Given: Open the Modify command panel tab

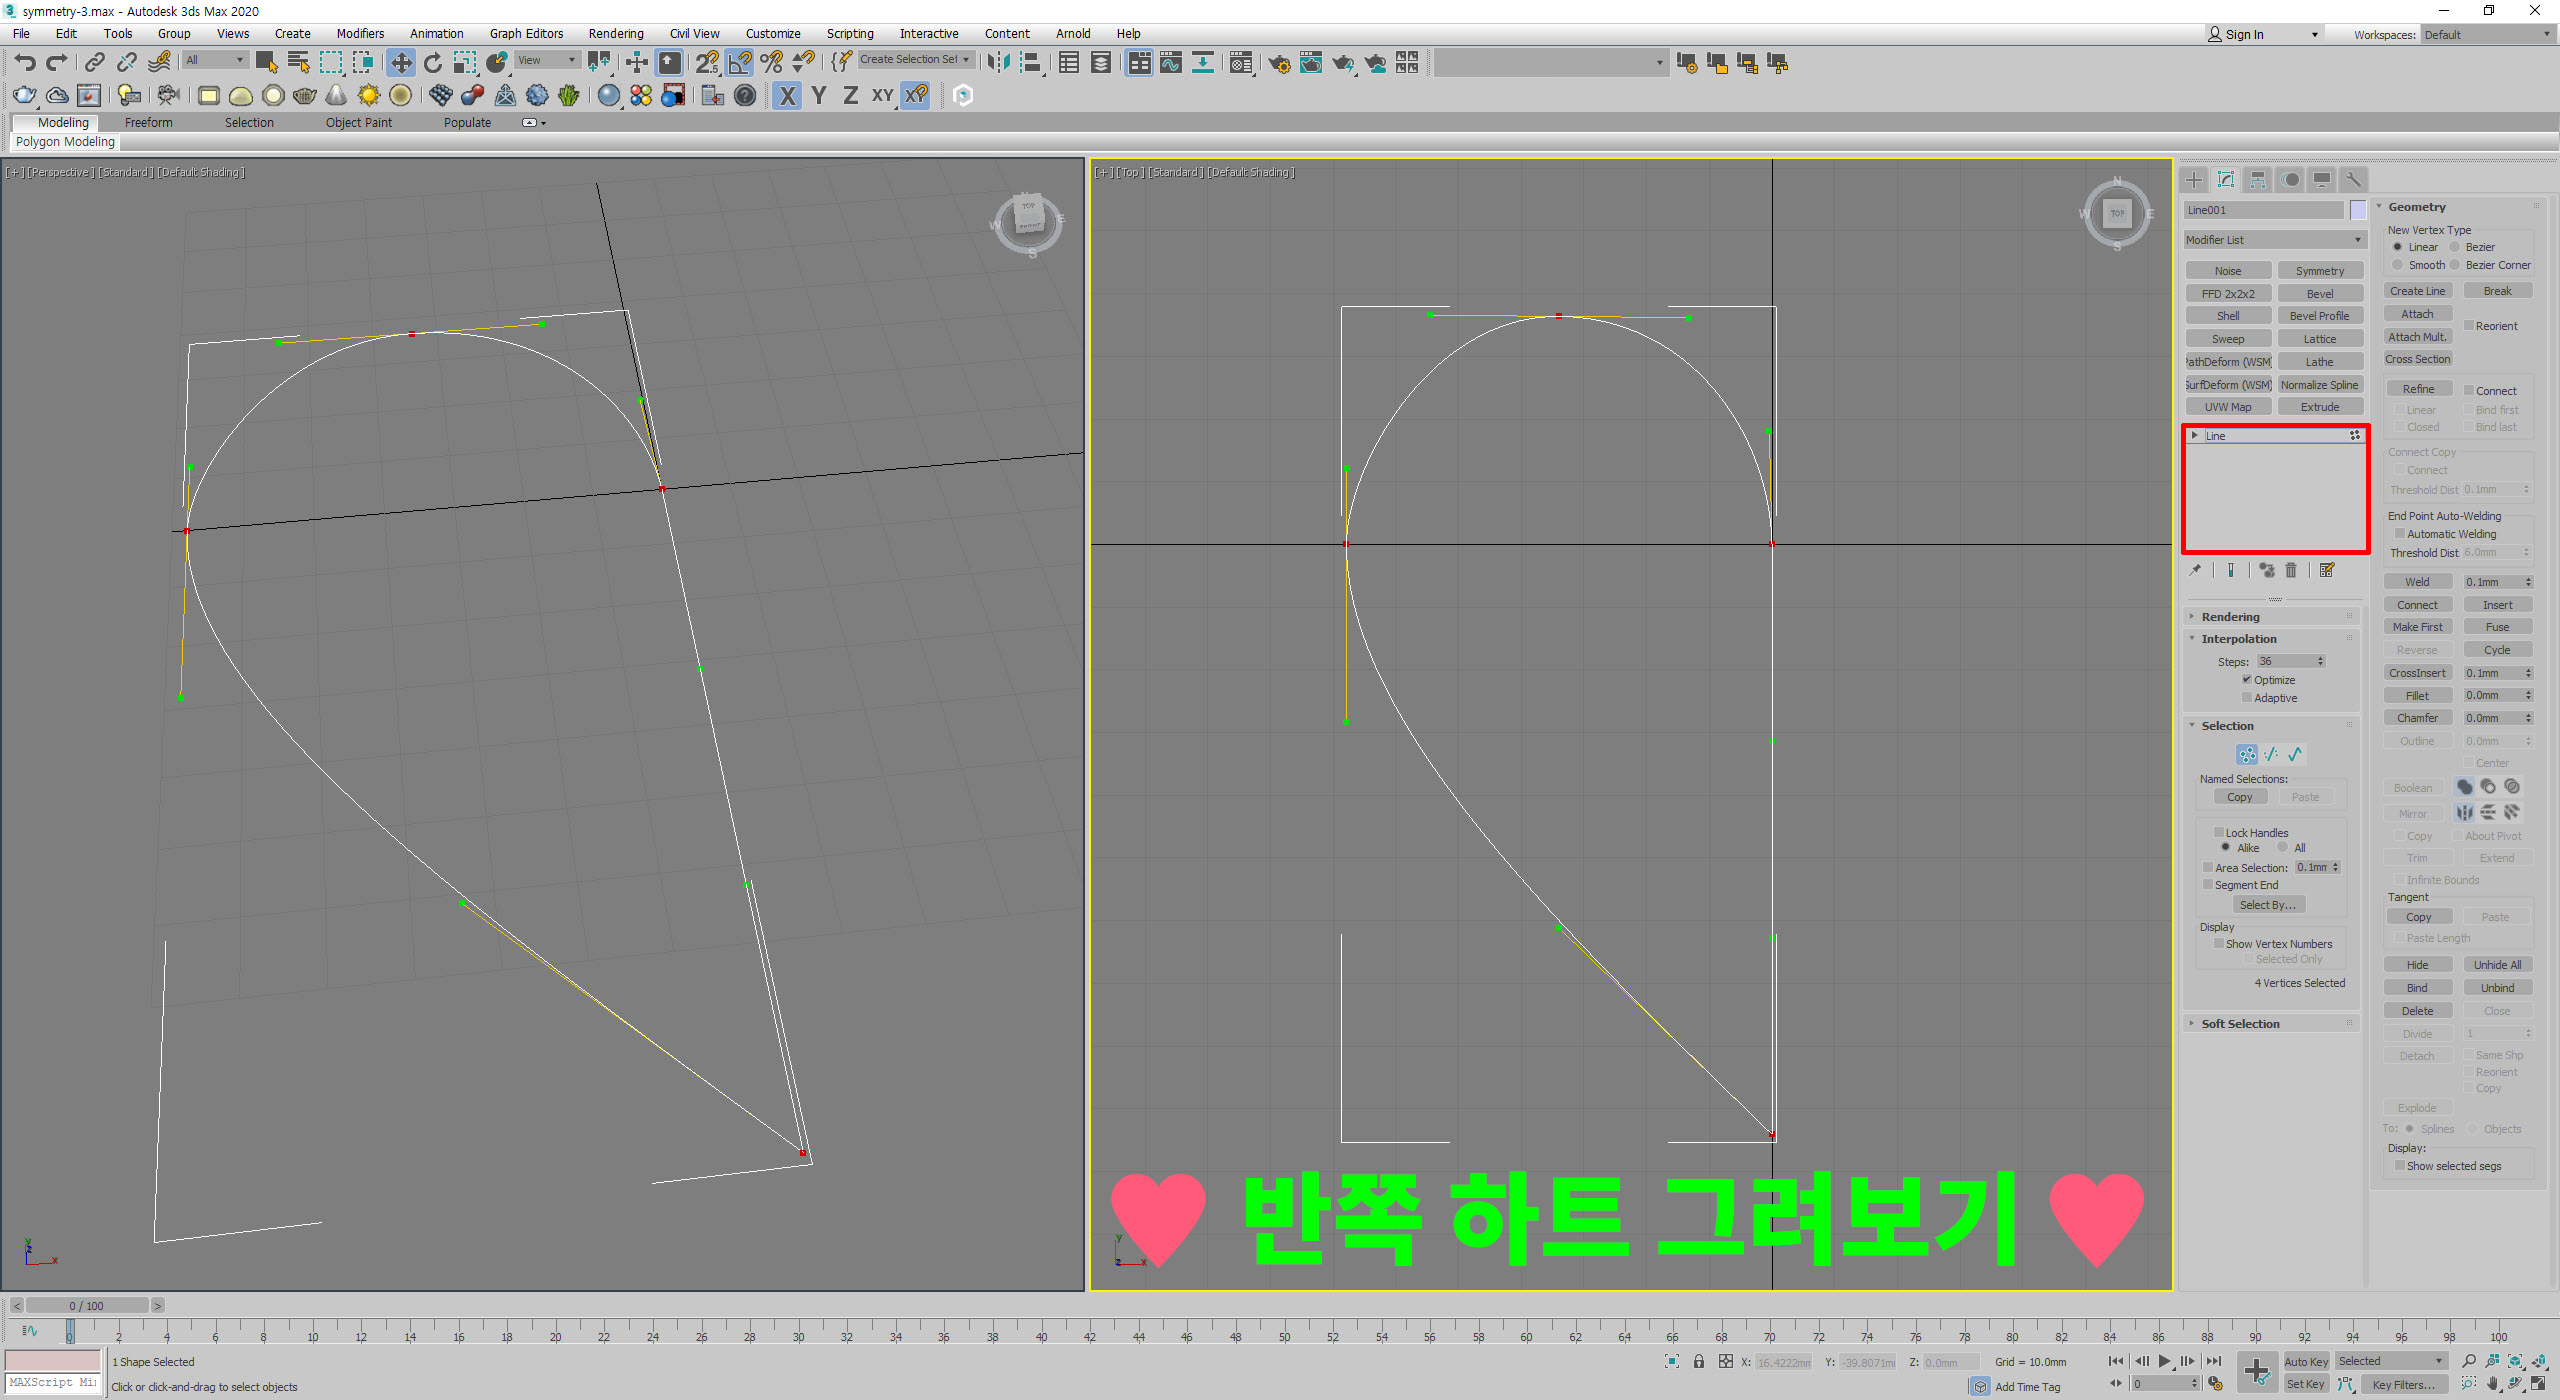Looking at the screenshot, I should (x=2226, y=180).
